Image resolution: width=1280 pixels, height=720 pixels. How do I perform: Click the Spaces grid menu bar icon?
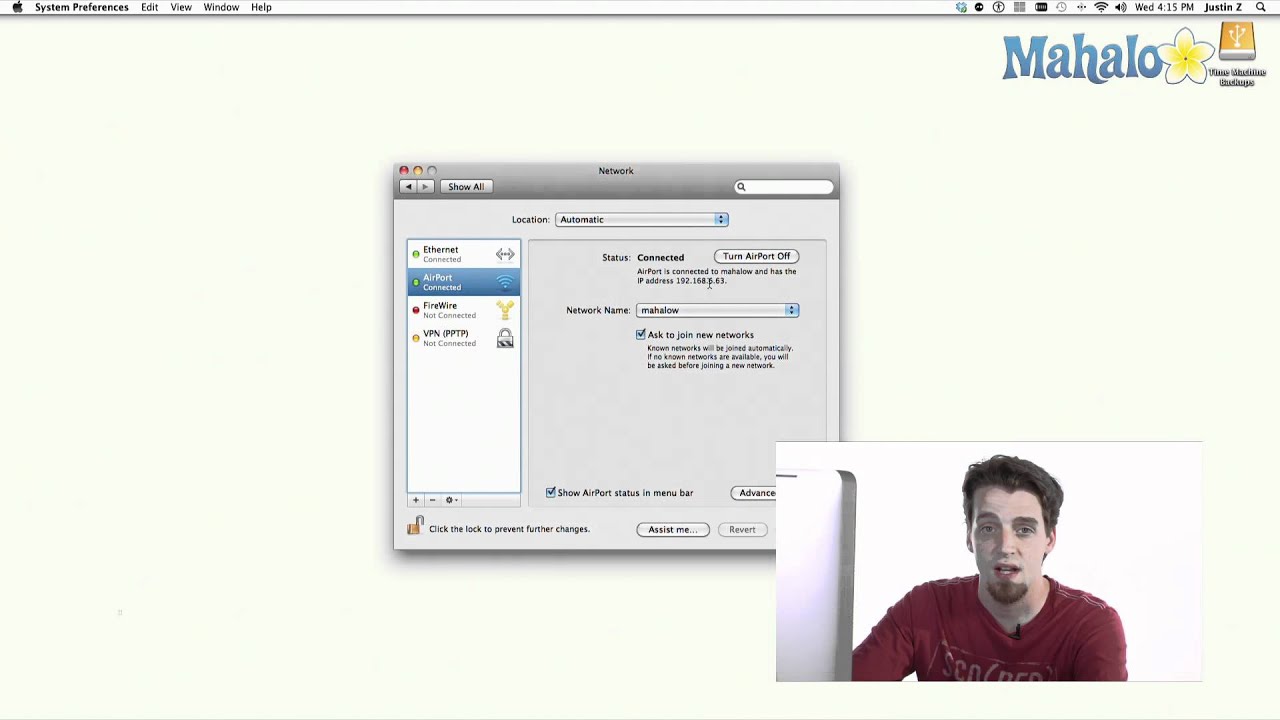(x=1019, y=7)
